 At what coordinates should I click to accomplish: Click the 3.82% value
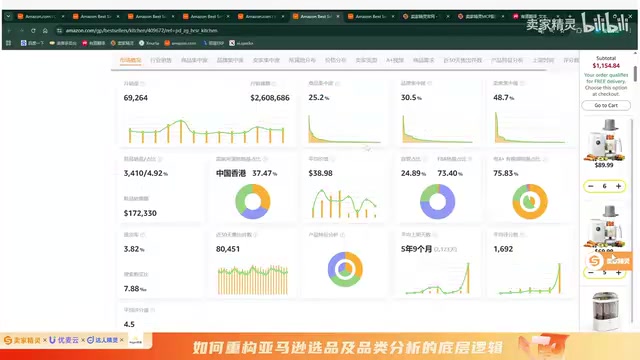coord(134,249)
